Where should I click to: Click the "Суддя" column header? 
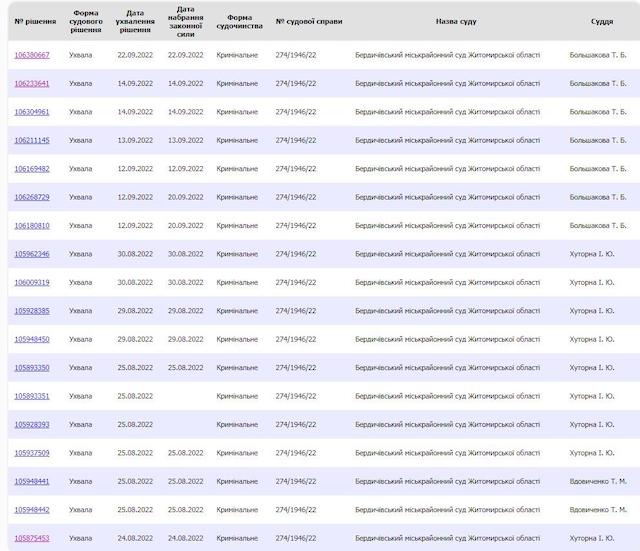601,21
